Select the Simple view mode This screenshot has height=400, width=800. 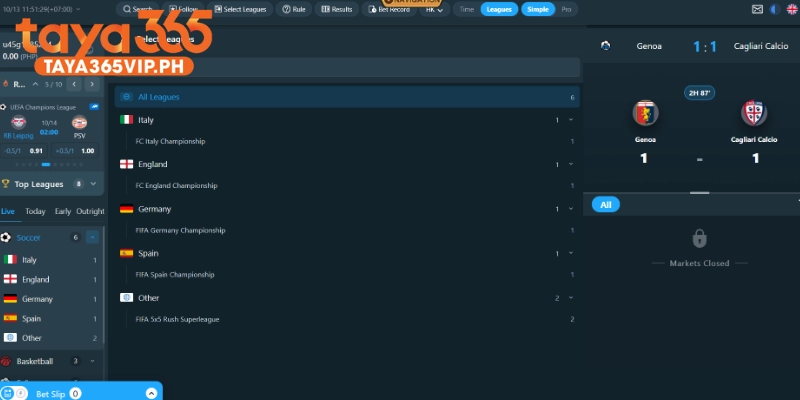(538, 9)
